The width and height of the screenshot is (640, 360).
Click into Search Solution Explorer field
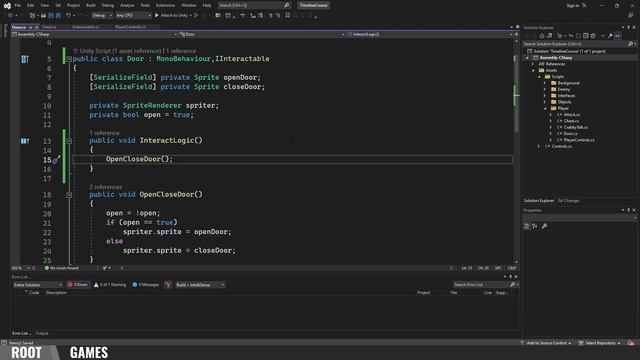coord(576,44)
